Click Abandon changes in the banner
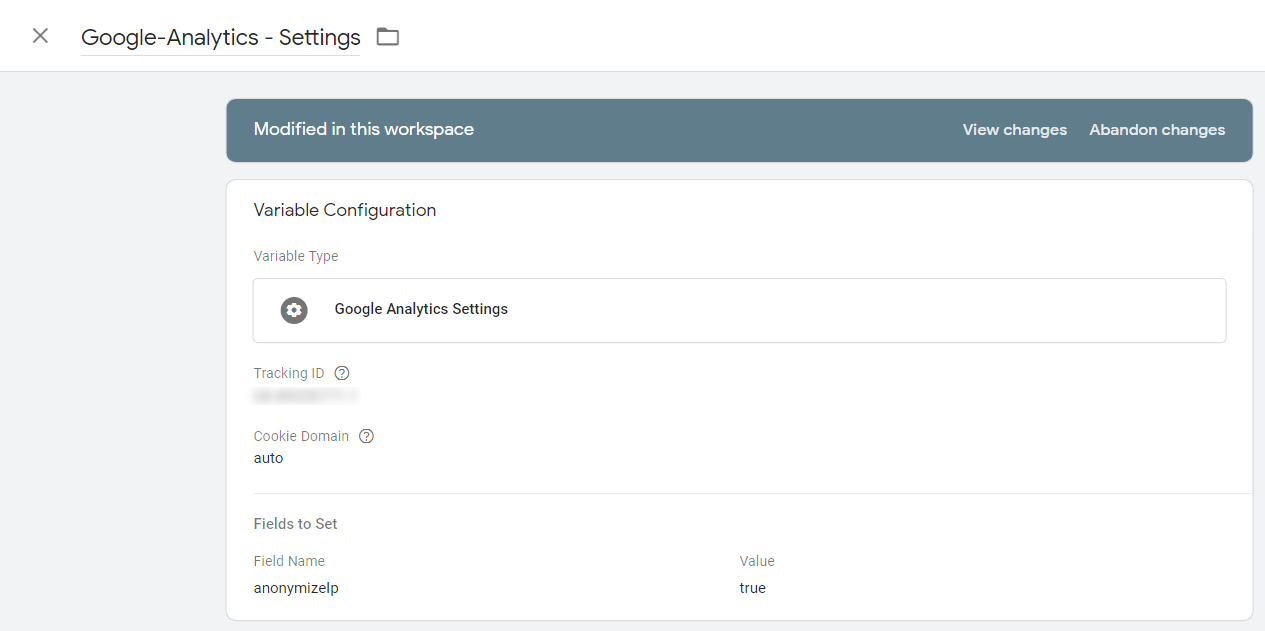Image resolution: width=1265 pixels, height=631 pixels. pos(1157,130)
